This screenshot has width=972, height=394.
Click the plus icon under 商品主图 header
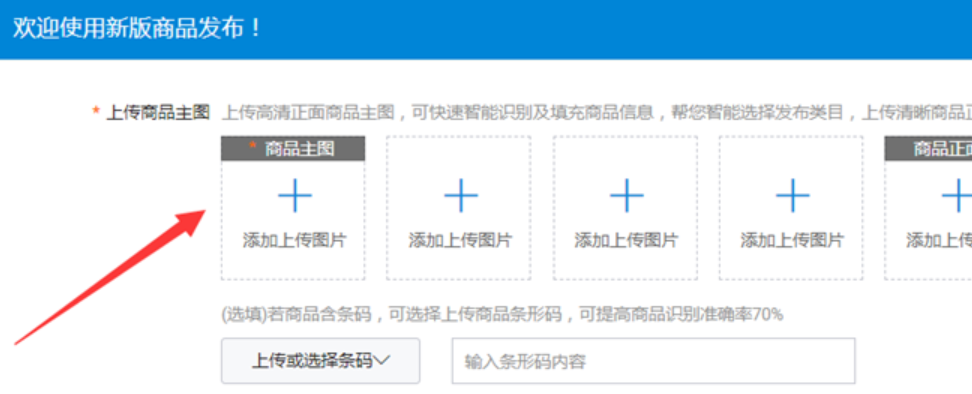294,196
